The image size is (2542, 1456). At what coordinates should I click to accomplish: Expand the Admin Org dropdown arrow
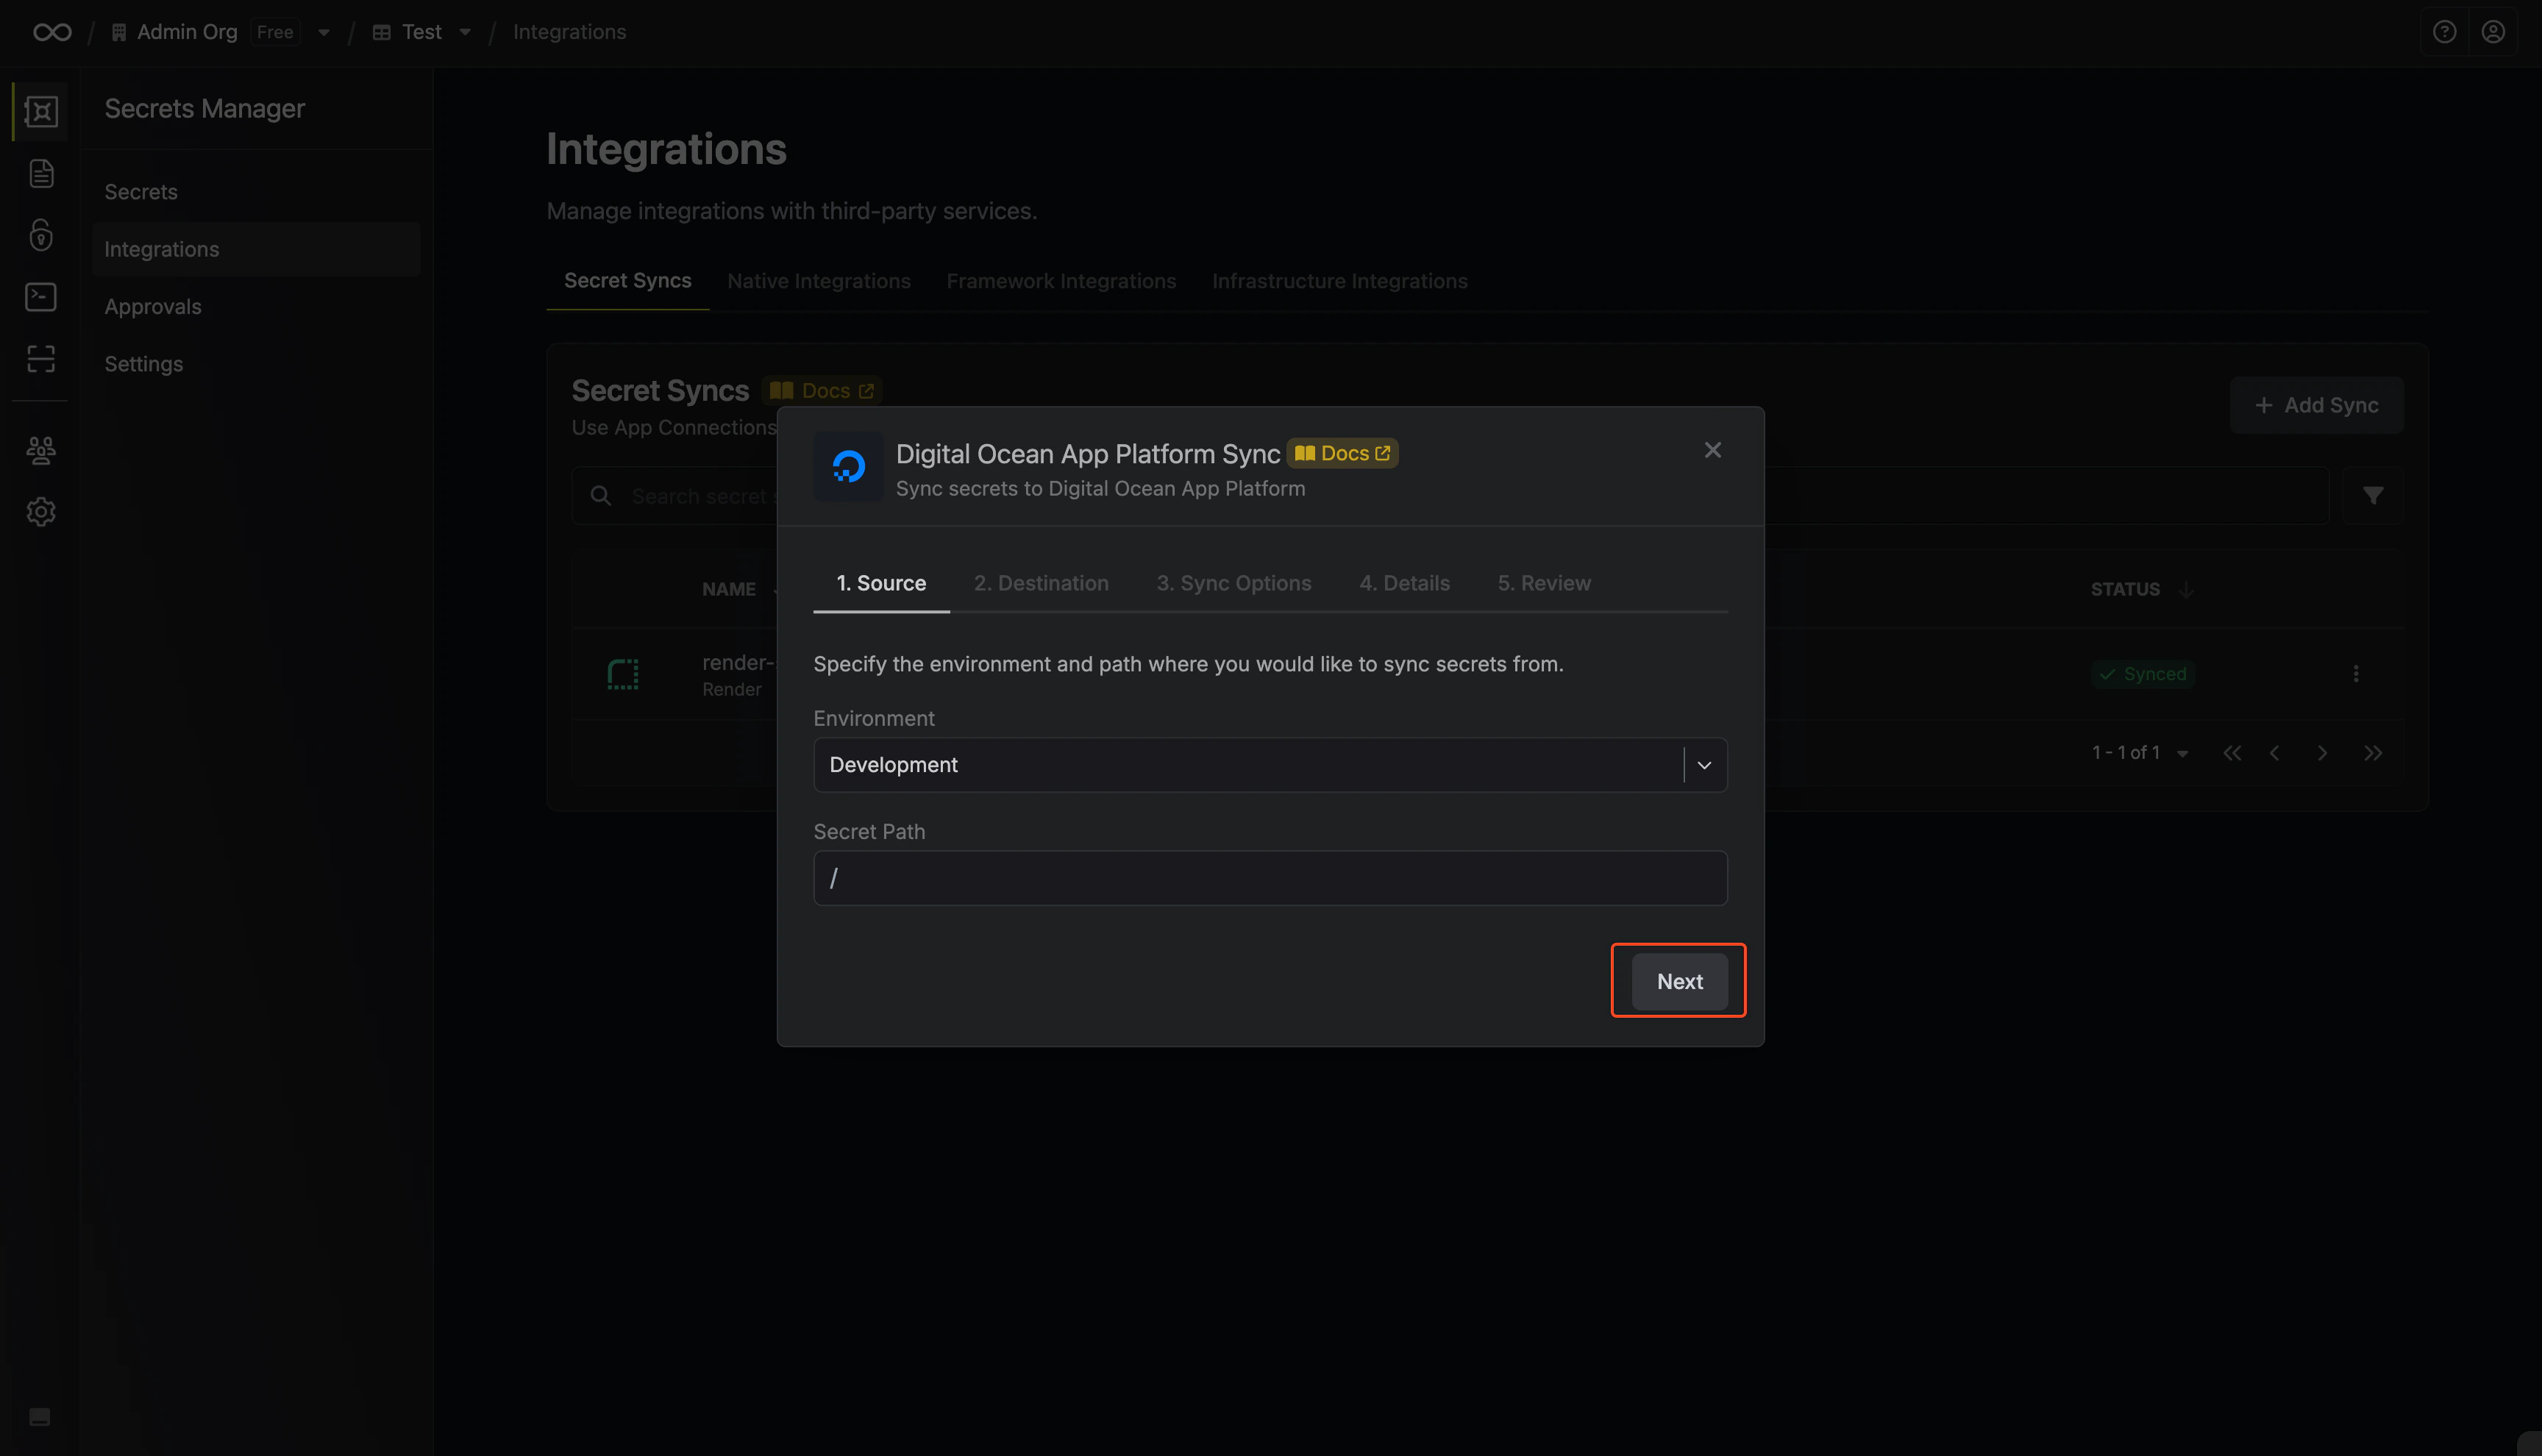click(x=324, y=33)
